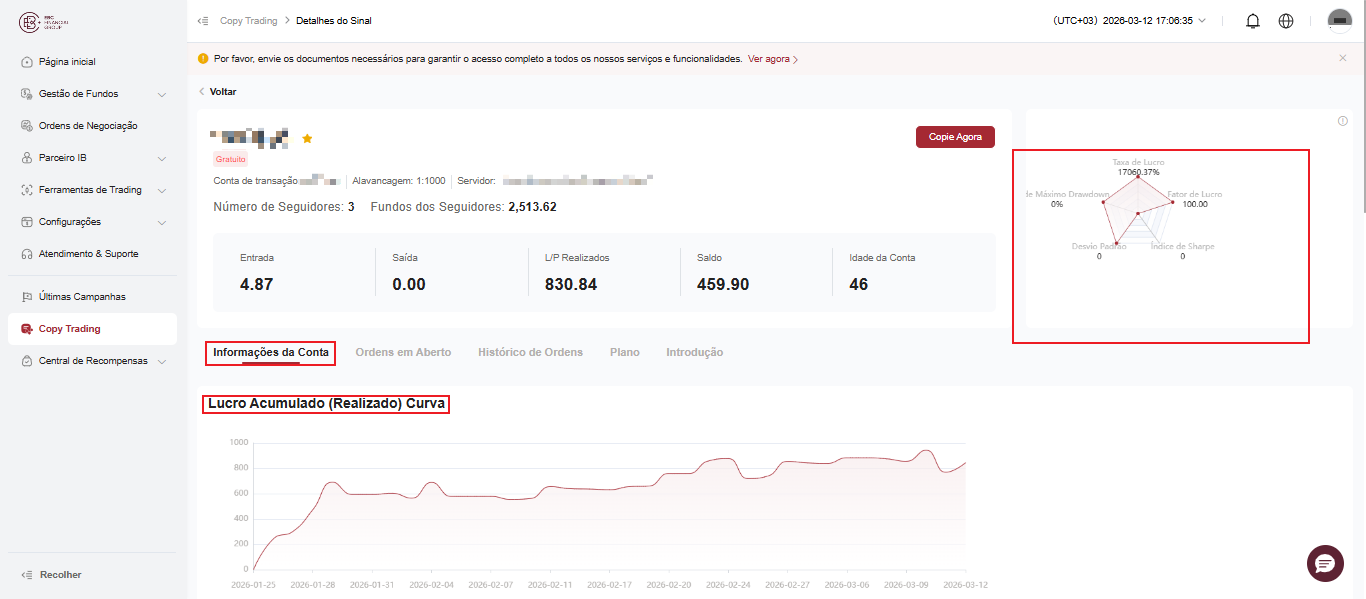Screen dimensions: 1366x599
Task: Click the Copie Agora button
Action: point(955,137)
